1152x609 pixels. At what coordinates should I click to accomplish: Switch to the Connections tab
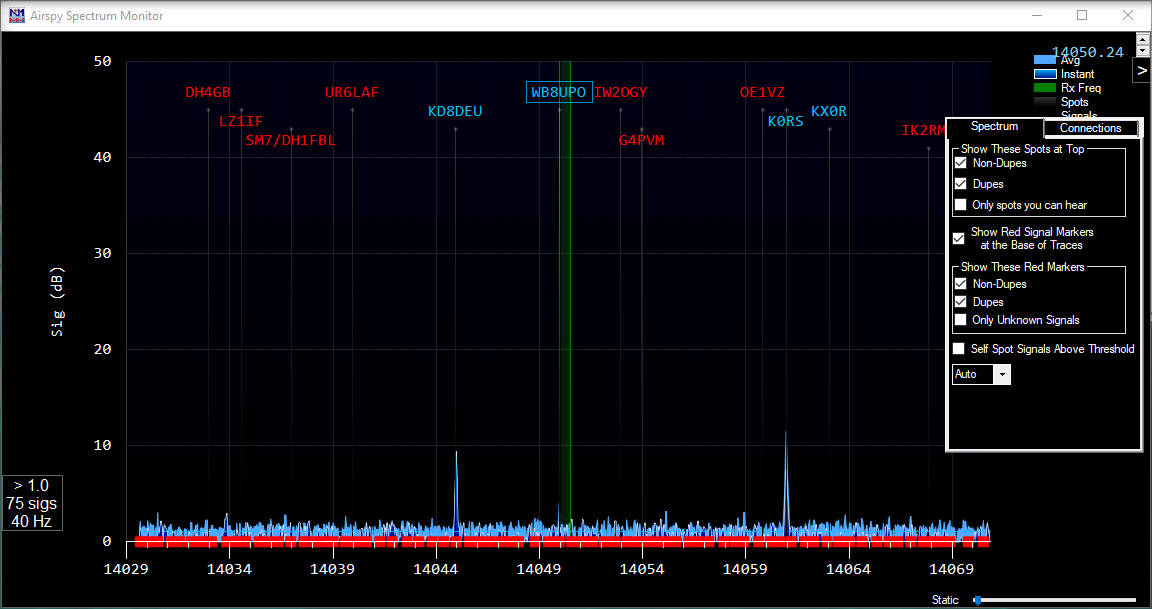(x=1090, y=128)
